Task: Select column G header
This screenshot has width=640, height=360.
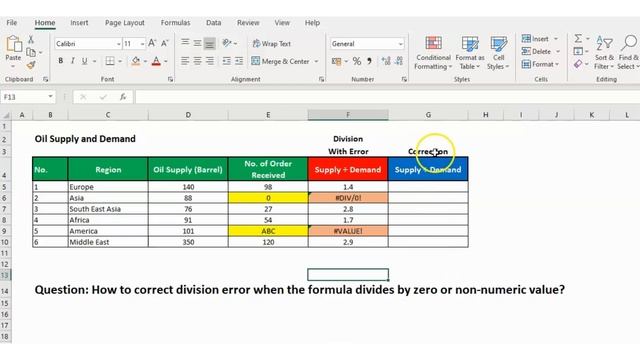Action: pos(428,115)
